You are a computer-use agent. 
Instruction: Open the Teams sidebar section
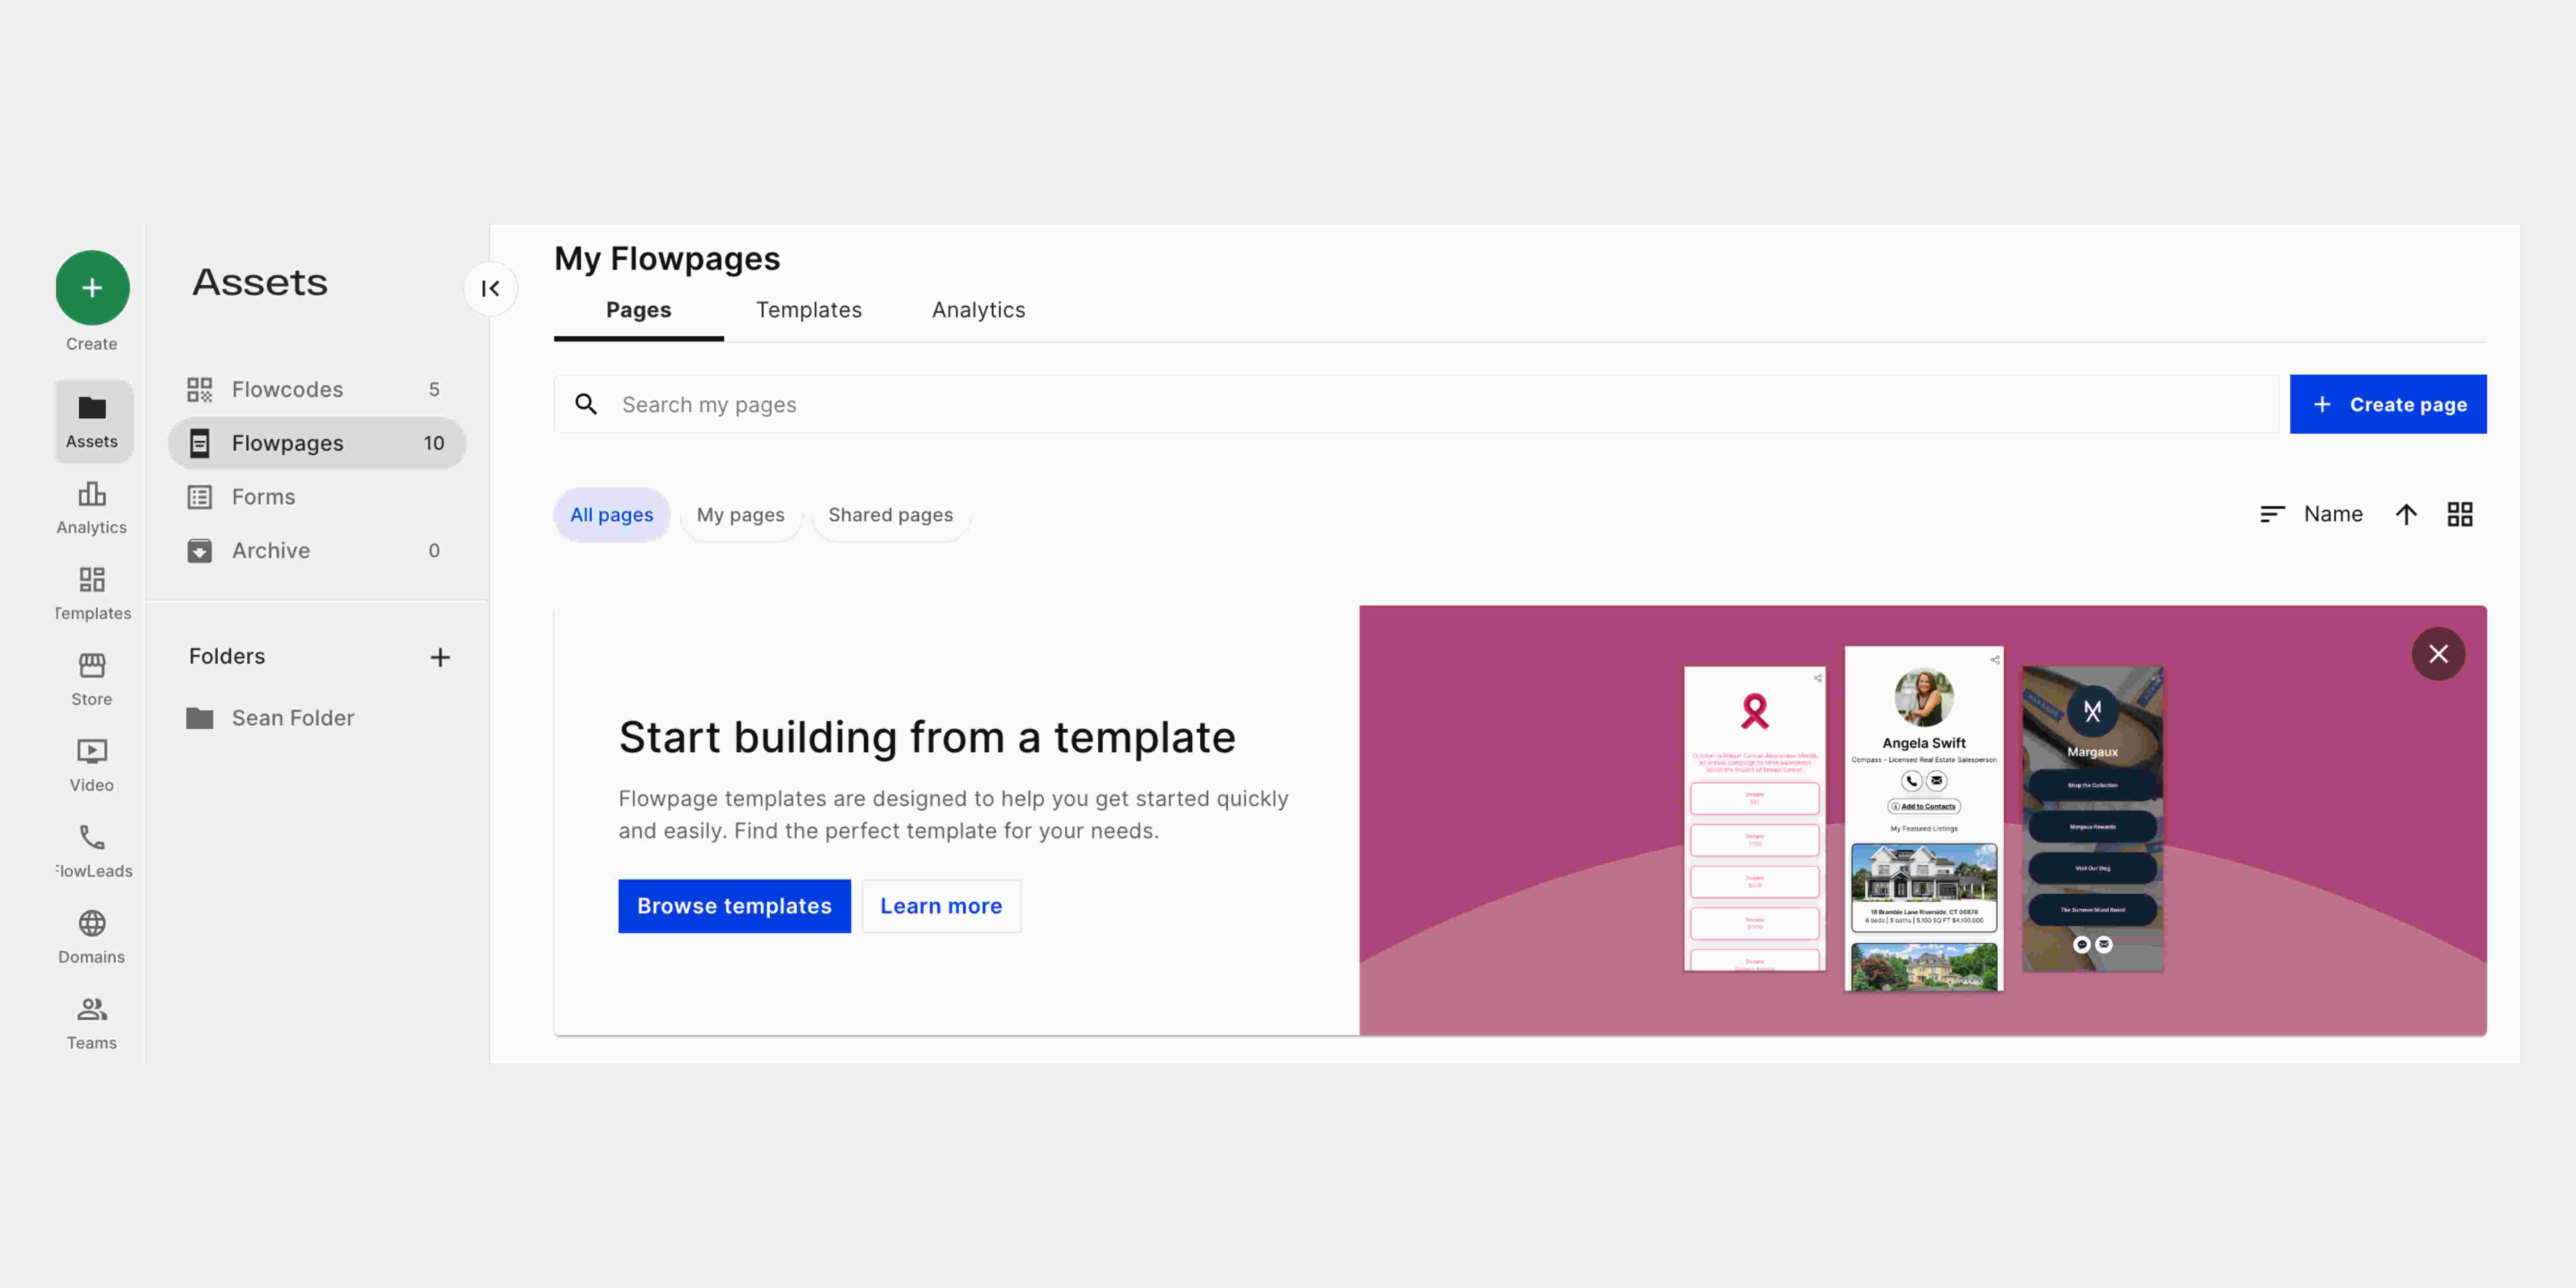(x=92, y=1023)
